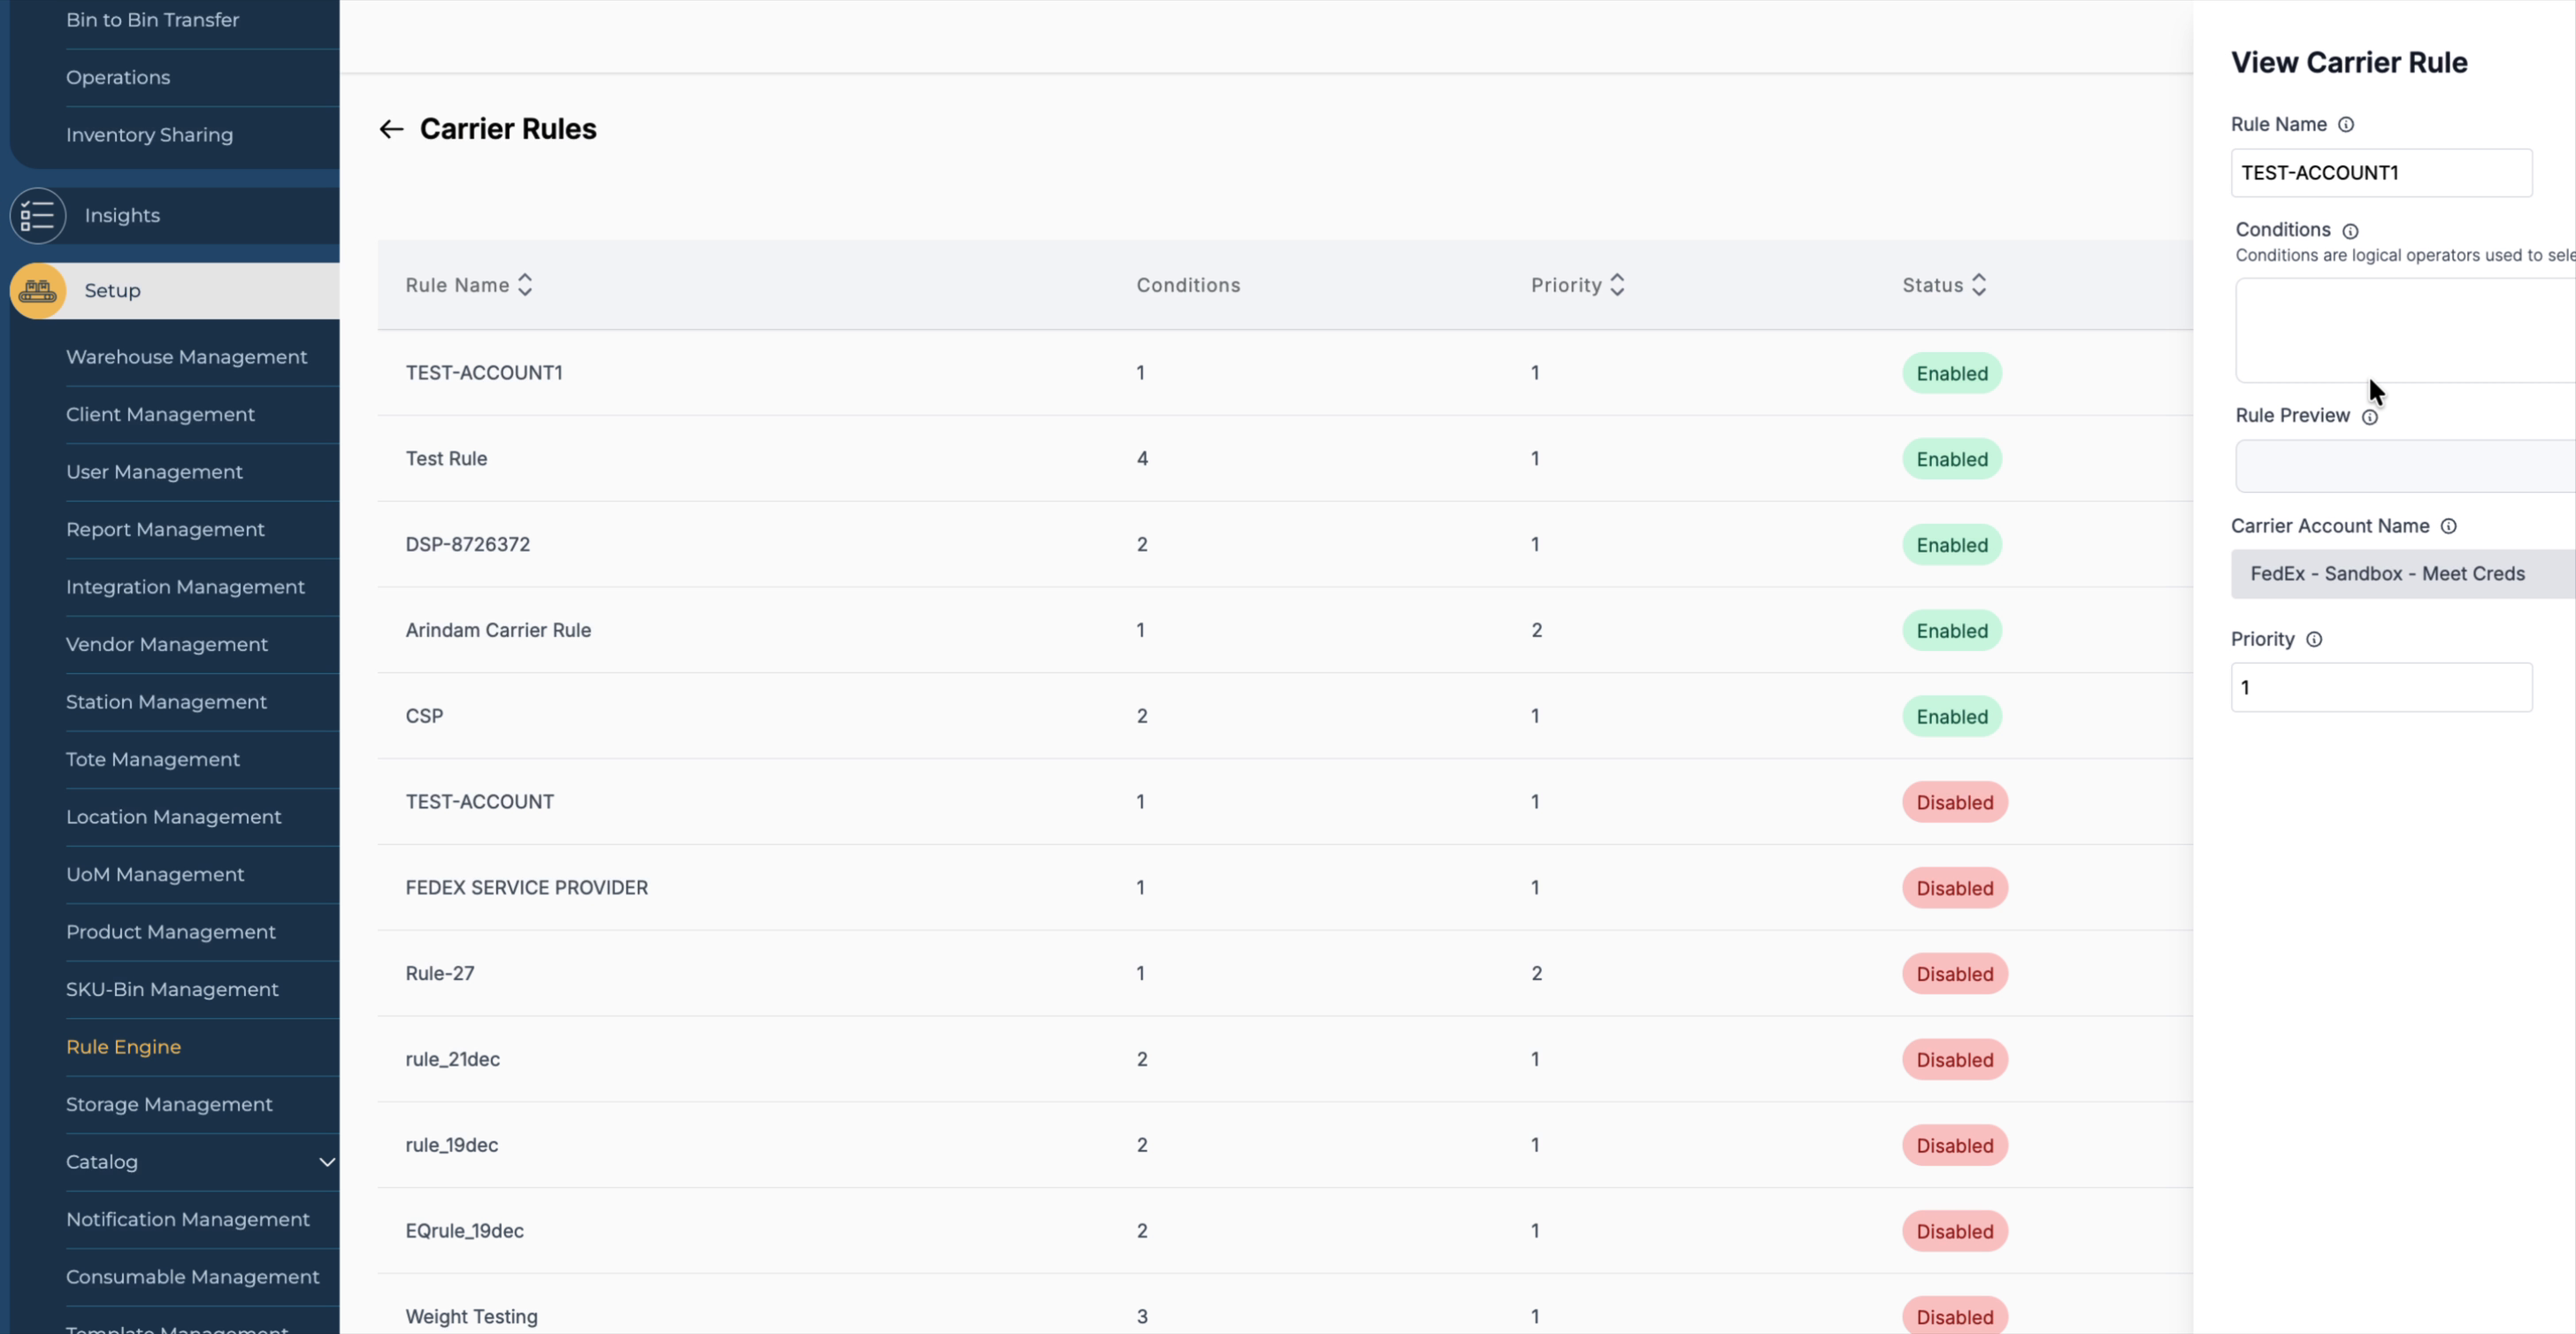The image size is (2576, 1334).
Task: Open rule_21dec row
Action: pyautogui.click(x=1285, y=1060)
